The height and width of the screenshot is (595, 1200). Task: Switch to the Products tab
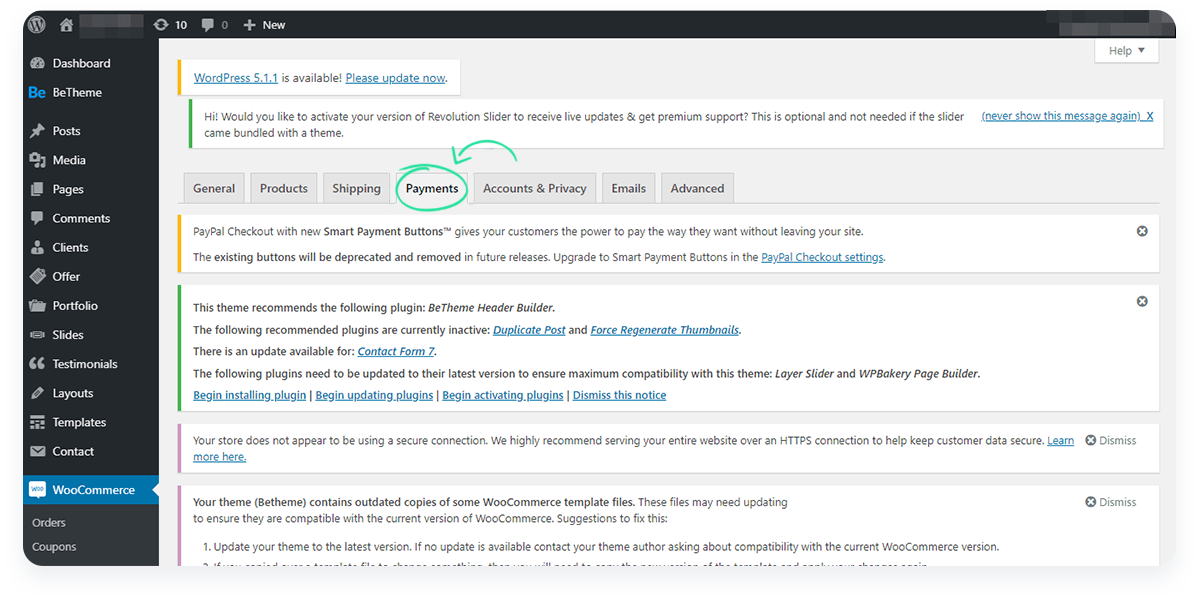tap(284, 188)
